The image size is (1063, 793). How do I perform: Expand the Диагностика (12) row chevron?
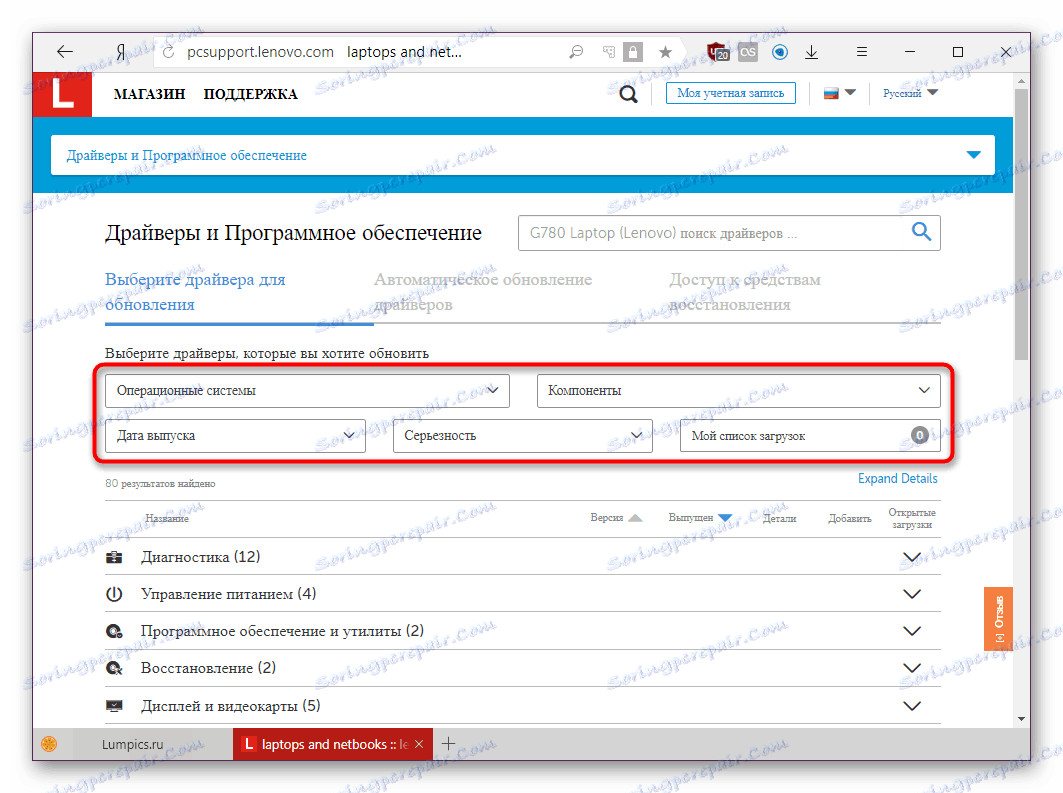(x=912, y=557)
